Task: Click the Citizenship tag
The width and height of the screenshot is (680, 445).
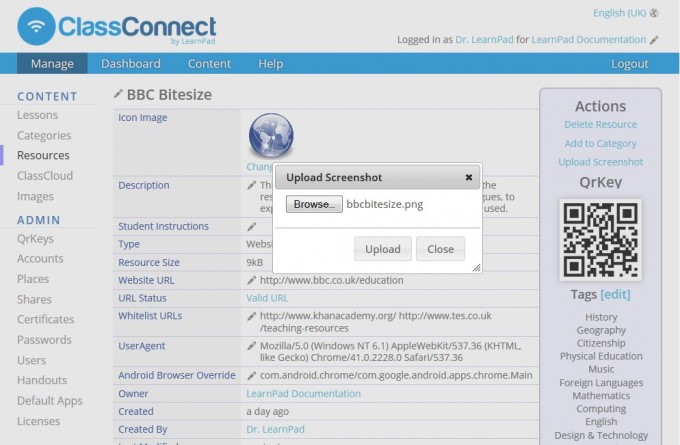Action: (x=601, y=344)
